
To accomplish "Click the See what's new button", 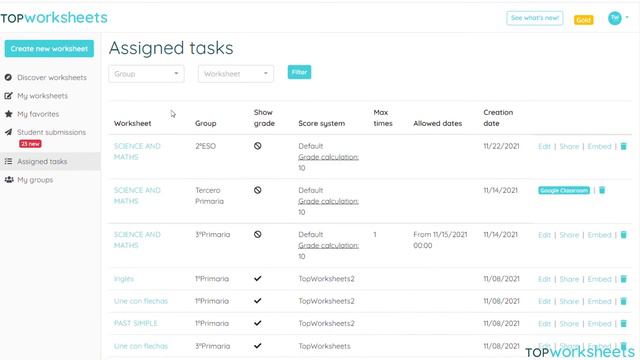I will click(535, 18).
